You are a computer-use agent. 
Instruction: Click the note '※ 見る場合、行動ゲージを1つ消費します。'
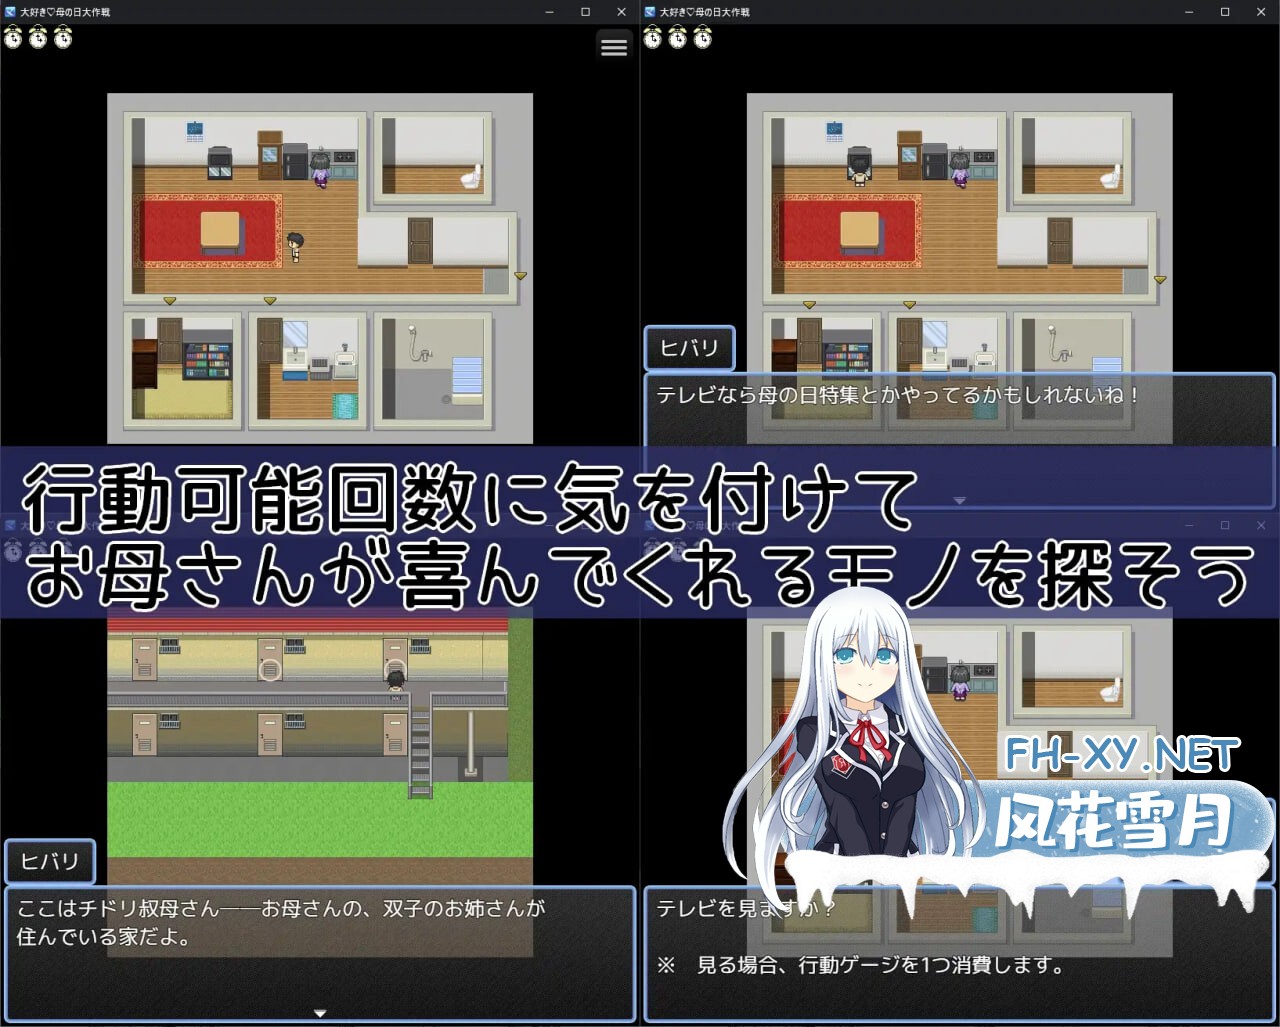coord(861,965)
